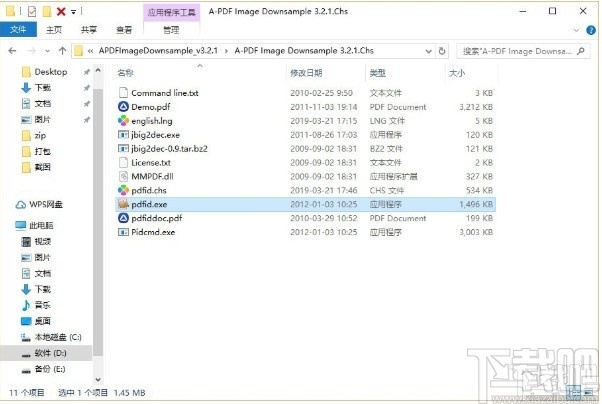Click the english.lng file icon
This screenshot has height=404, width=602.
point(123,121)
